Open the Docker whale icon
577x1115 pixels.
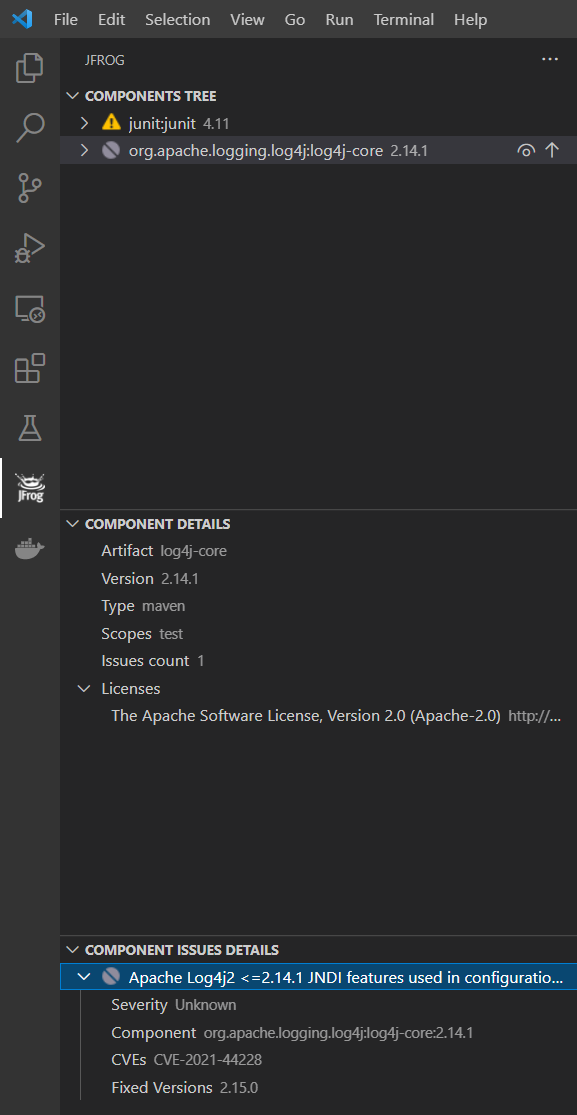point(30,549)
